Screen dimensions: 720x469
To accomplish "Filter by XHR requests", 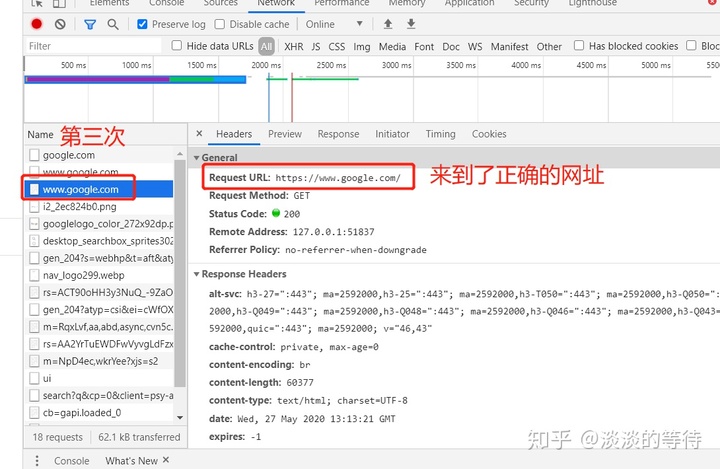I will point(293,46).
